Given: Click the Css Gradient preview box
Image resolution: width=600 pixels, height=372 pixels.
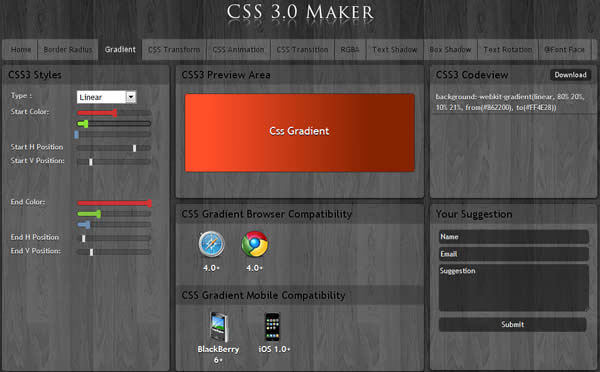Looking at the screenshot, I should coord(300,133).
